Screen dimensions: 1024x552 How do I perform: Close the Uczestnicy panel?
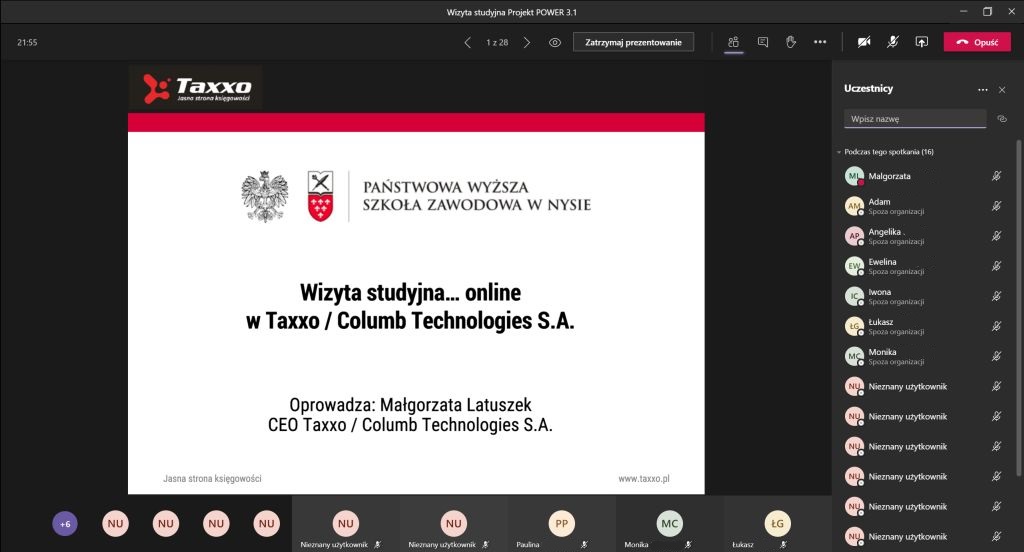click(1002, 89)
